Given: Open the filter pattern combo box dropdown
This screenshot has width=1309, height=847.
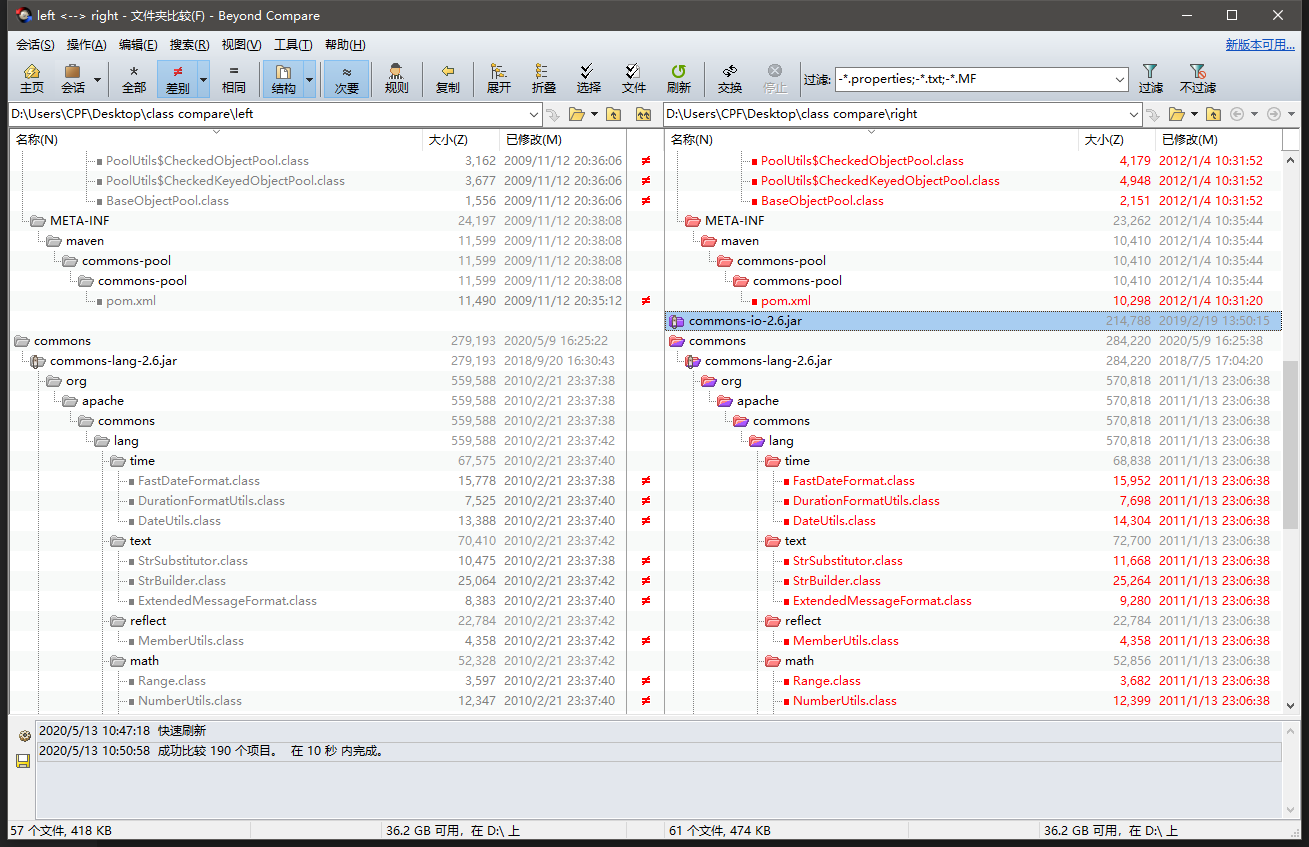Looking at the screenshot, I should coord(1120,79).
